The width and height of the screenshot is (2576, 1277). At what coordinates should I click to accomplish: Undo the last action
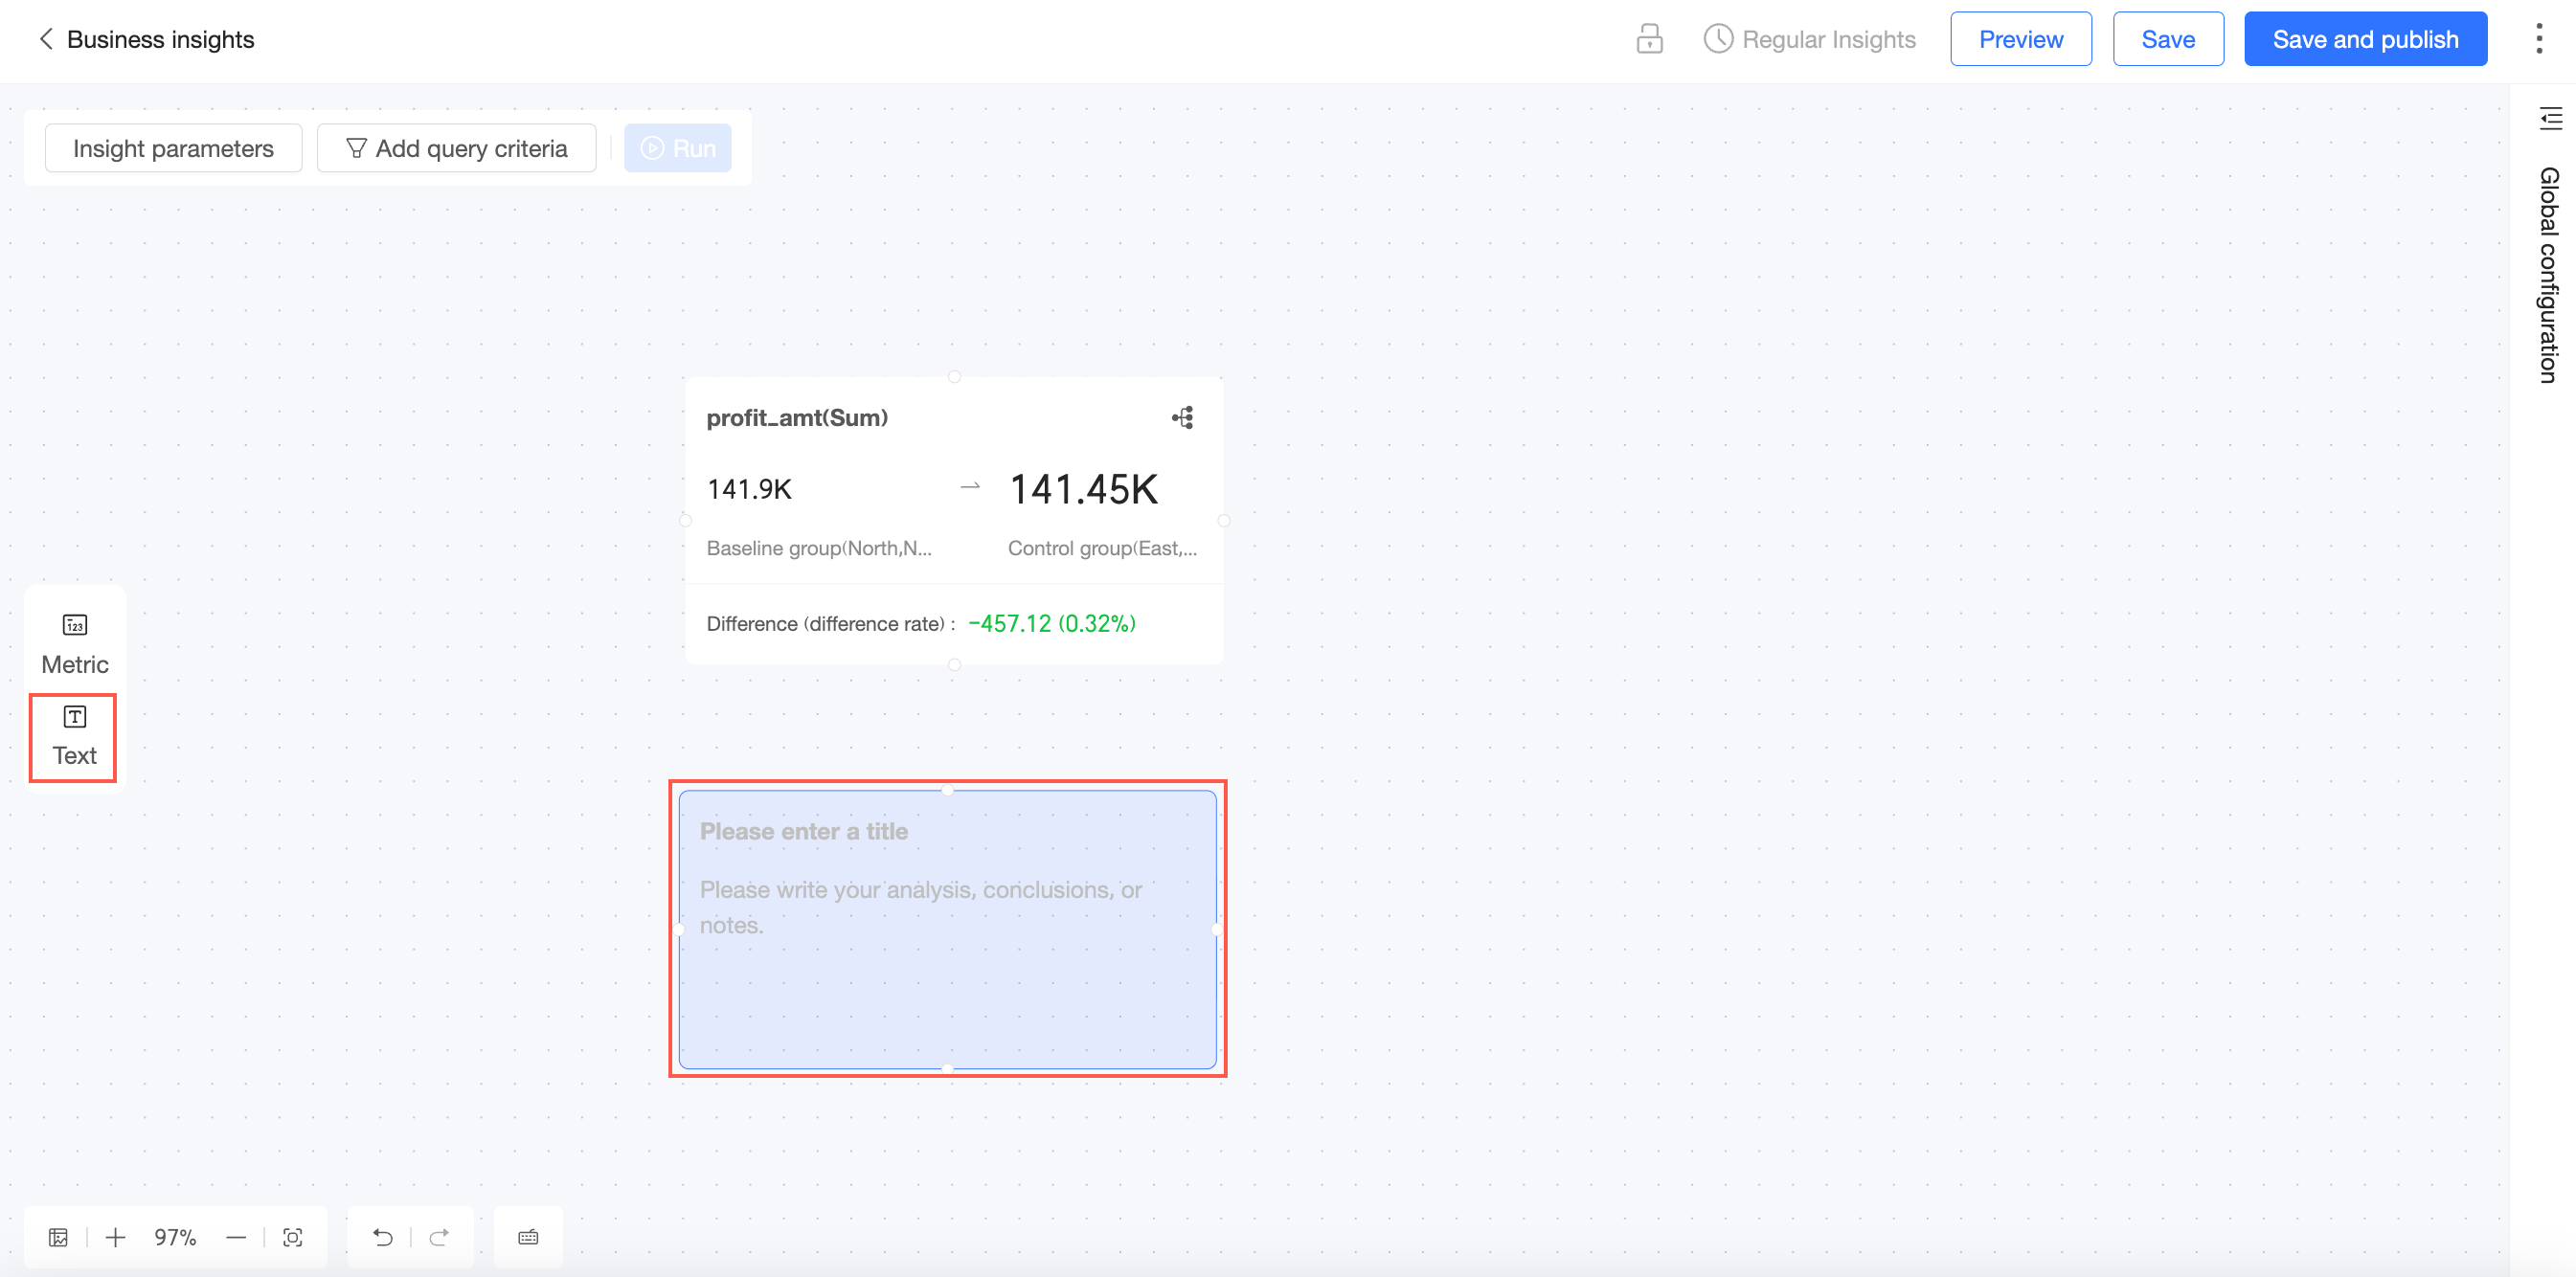[382, 1237]
